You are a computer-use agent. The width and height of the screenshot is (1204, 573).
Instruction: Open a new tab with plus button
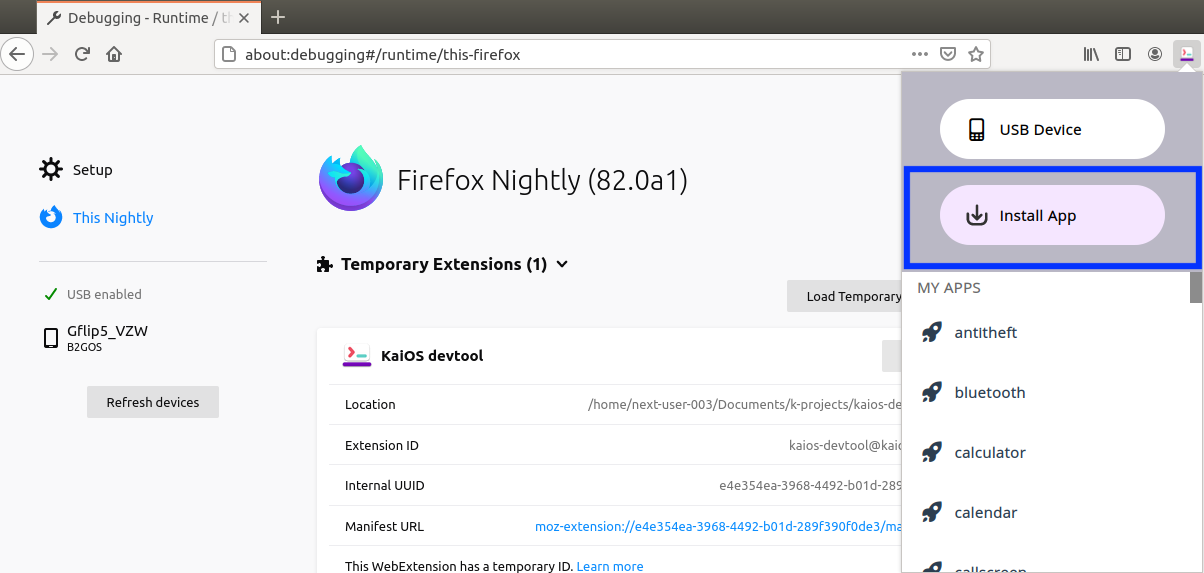click(x=278, y=17)
